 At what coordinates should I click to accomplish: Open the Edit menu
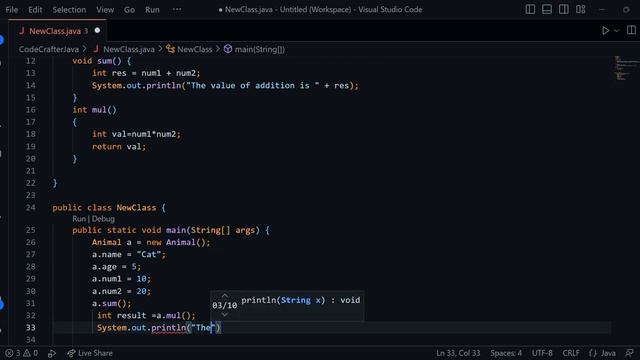coord(35,9)
